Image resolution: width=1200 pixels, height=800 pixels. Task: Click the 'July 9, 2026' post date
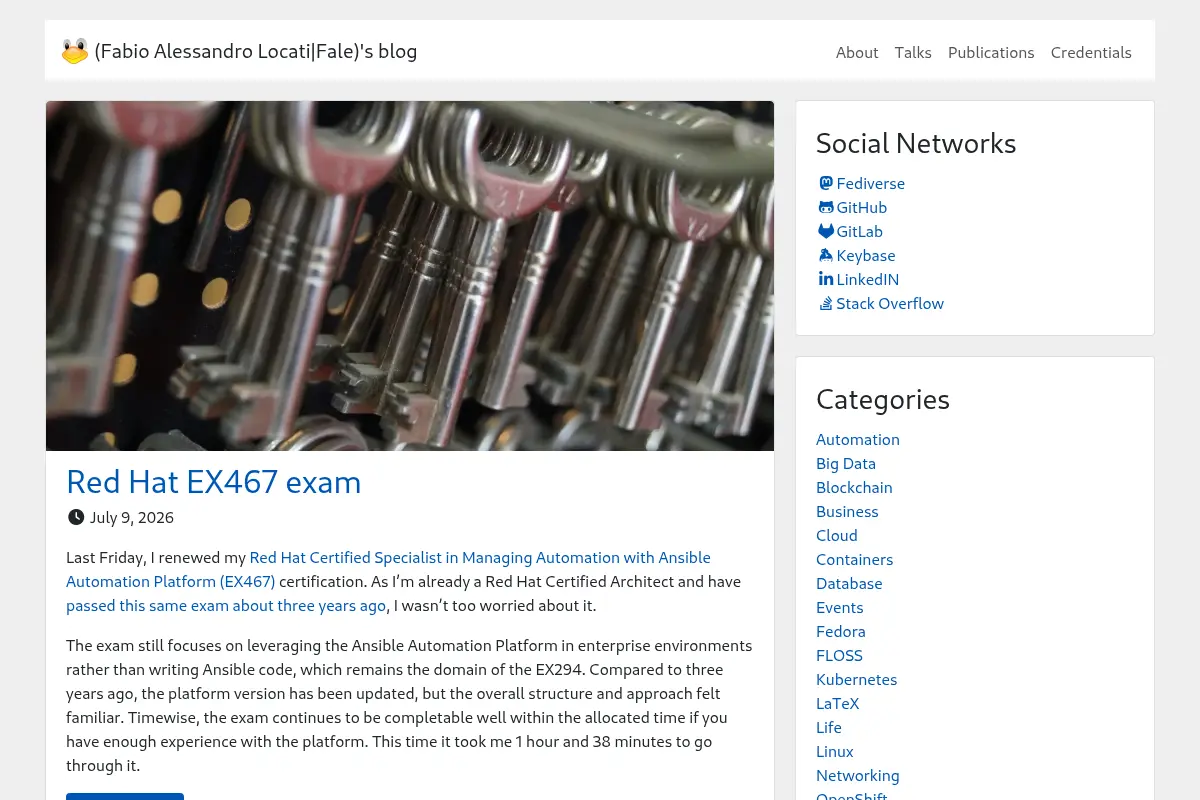coord(132,517)
